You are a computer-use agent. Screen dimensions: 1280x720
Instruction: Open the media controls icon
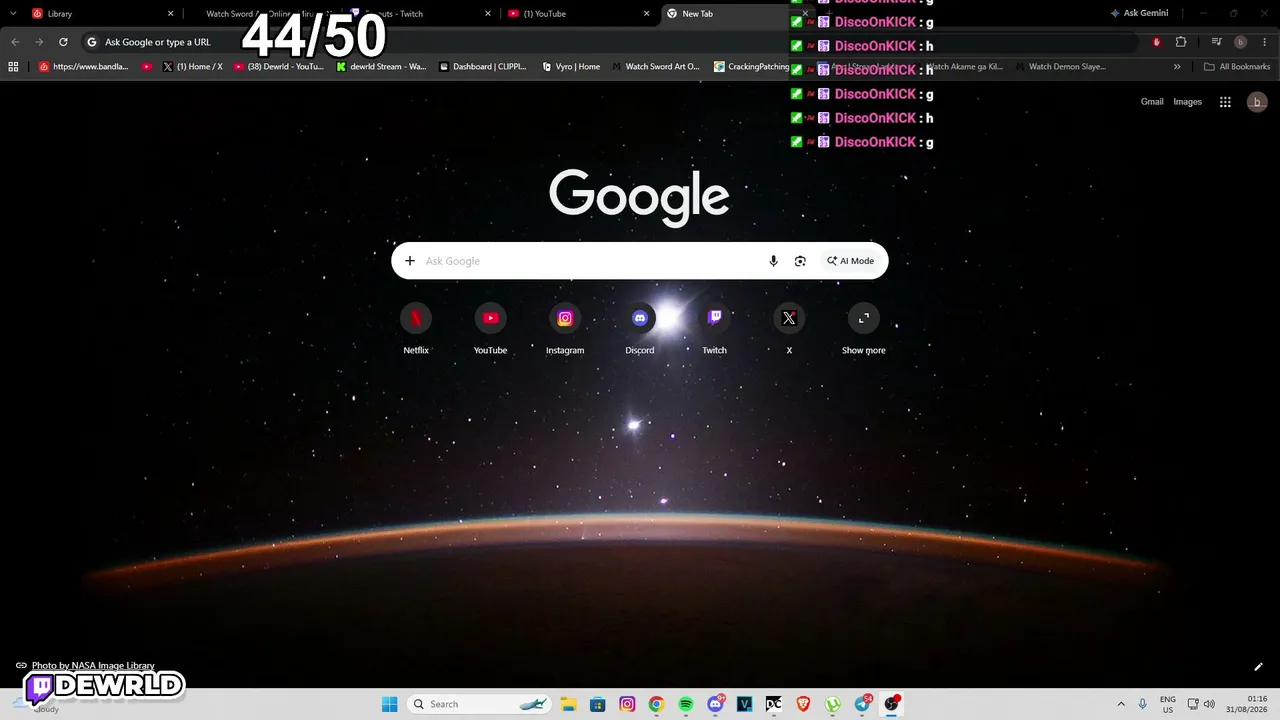[x=1216, y=42]
